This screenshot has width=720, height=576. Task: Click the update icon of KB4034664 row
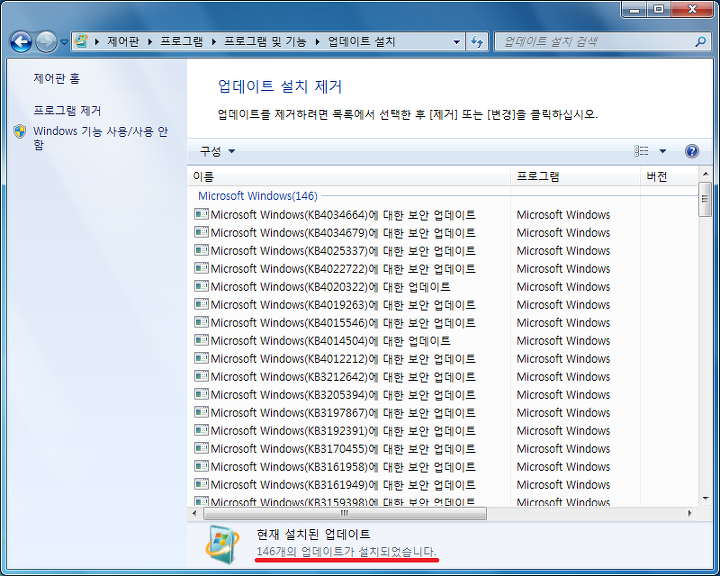(x=201, y=214)
